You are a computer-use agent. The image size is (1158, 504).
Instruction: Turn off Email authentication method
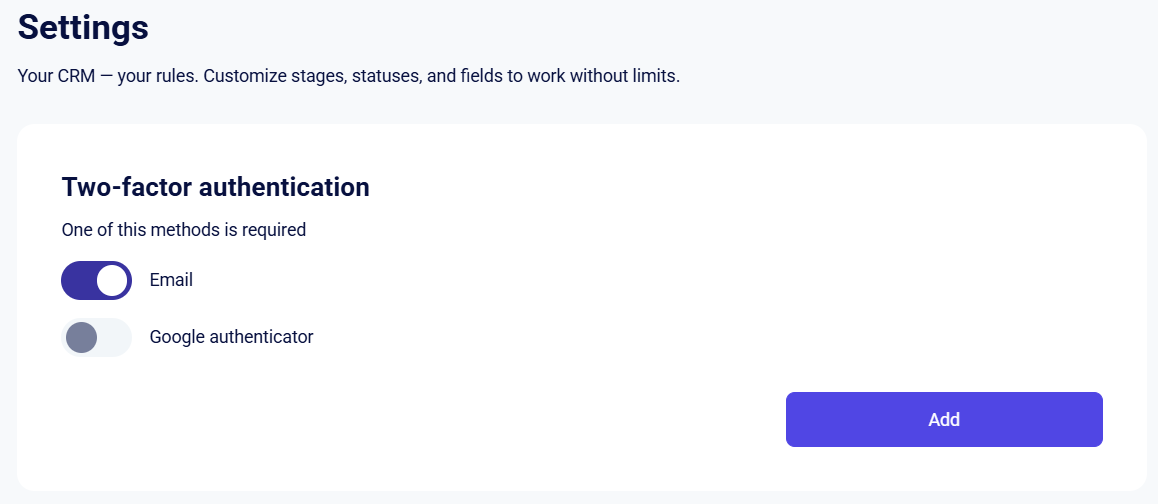coord(96,281)
